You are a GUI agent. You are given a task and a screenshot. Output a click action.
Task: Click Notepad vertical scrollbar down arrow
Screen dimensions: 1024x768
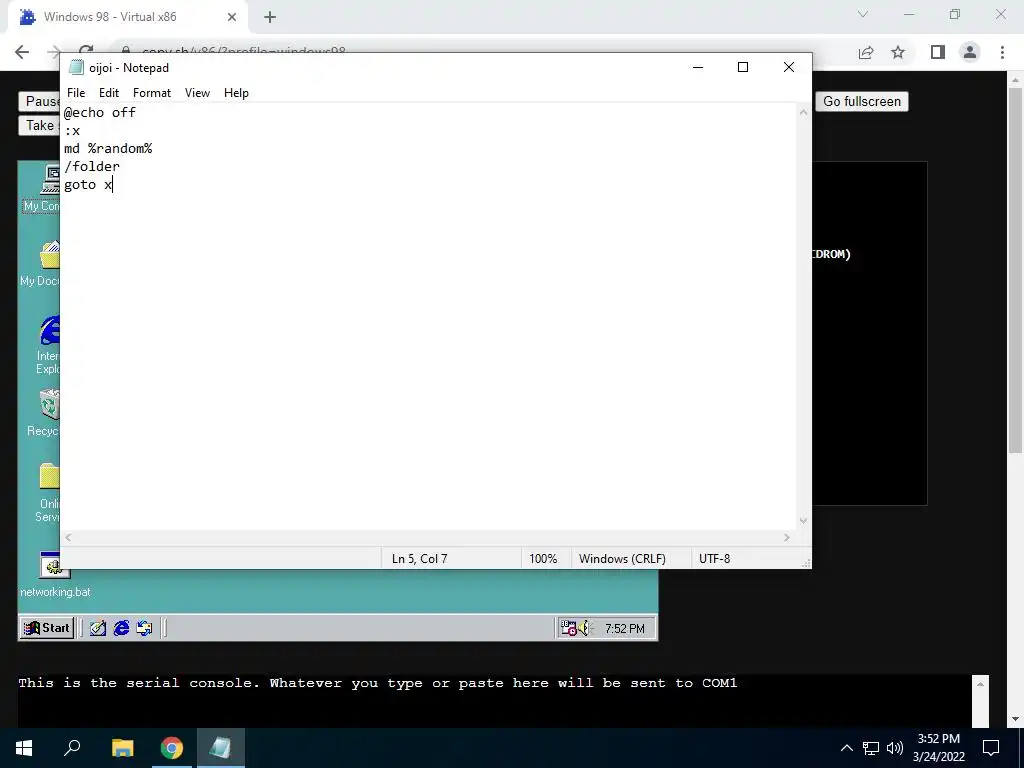tap(803, 520)
